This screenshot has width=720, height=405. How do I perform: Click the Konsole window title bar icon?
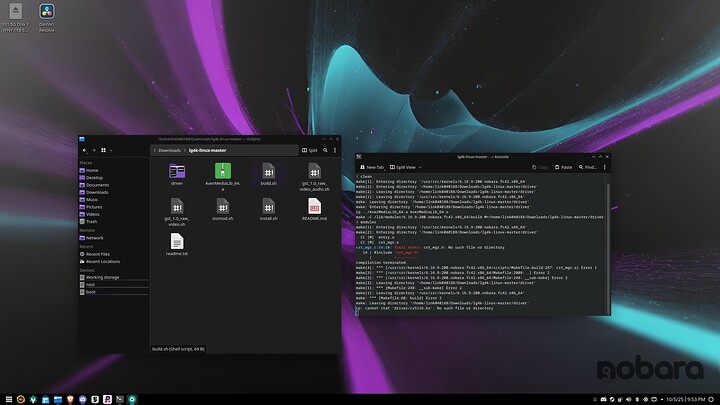pyautogui.click(x=359, y=157)
